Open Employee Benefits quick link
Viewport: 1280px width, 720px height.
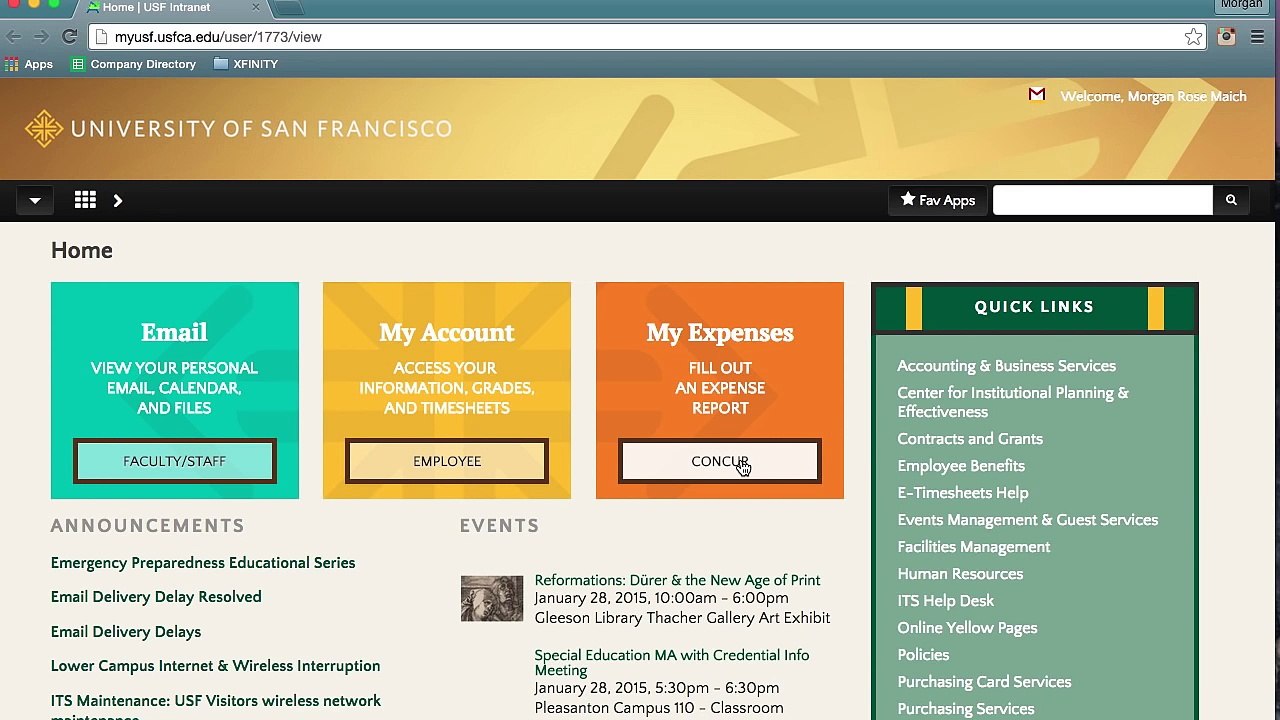click(961, 466)
